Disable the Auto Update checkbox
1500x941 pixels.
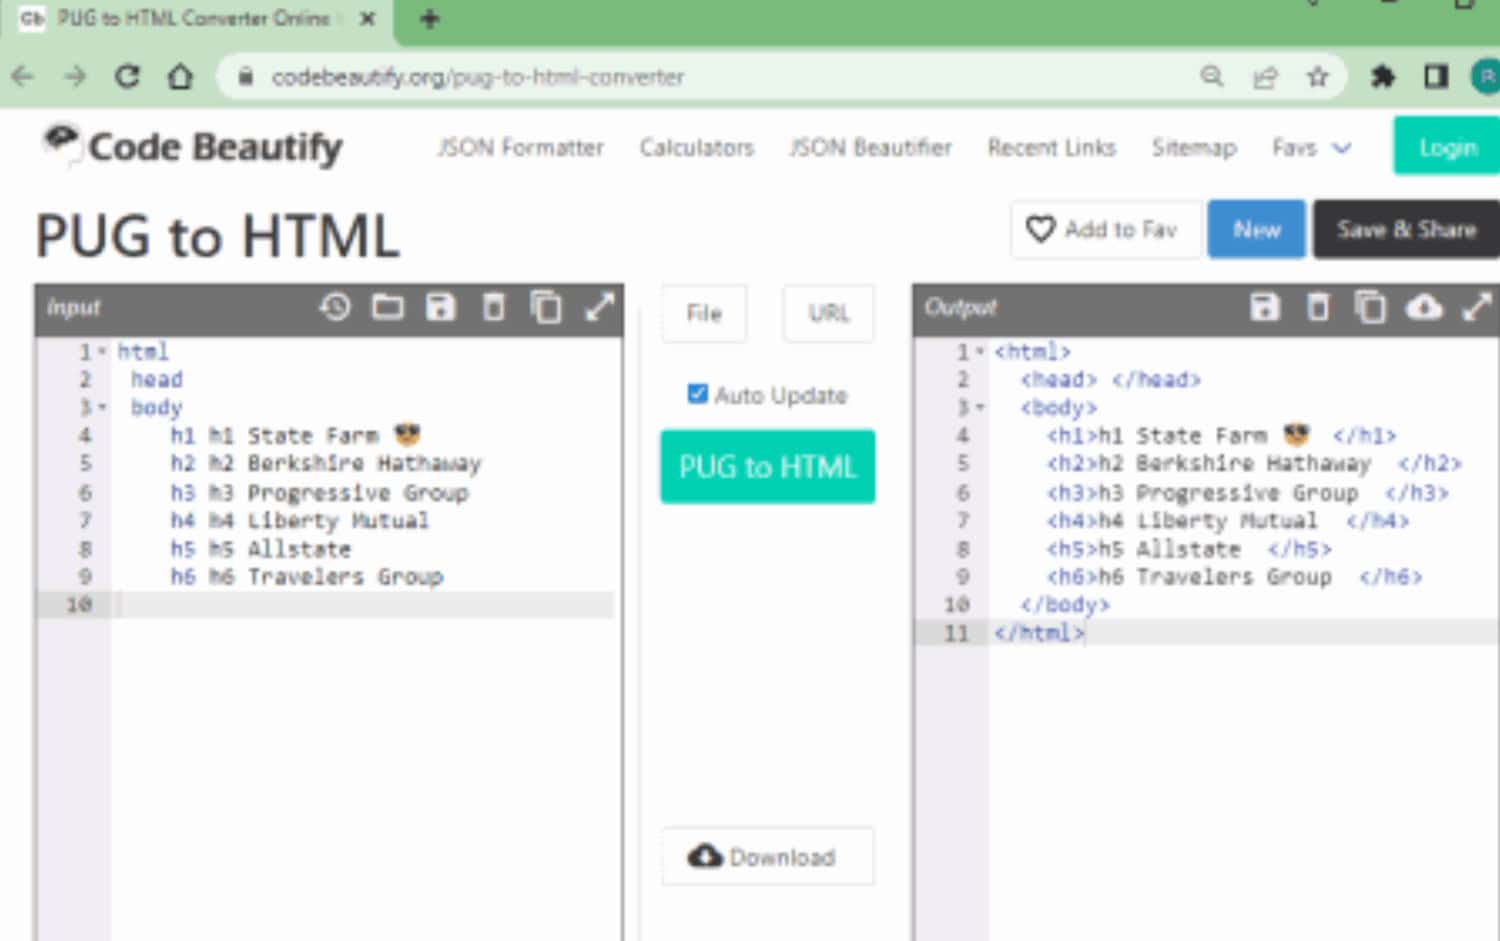[697, 394]
